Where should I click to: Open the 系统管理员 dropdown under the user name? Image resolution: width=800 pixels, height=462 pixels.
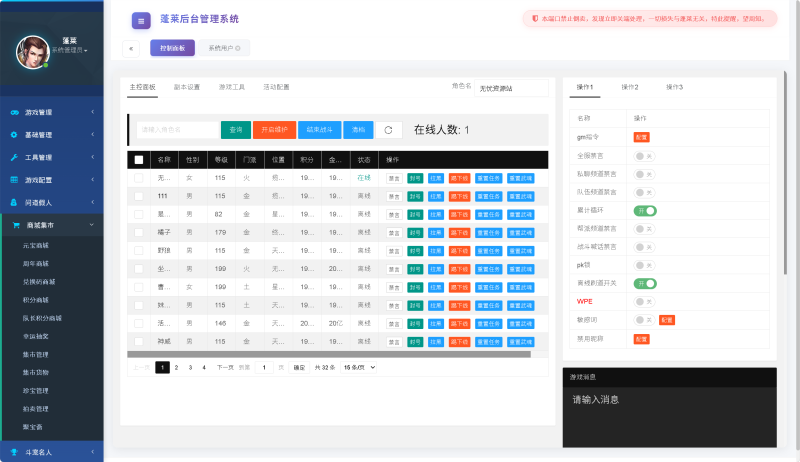tap(69, 50)
